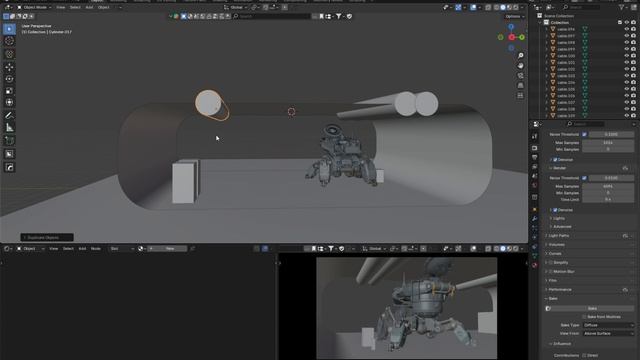This screenshot has width=640, height=360.
Task: Select the Measure tool
Action: click(9, 128)
